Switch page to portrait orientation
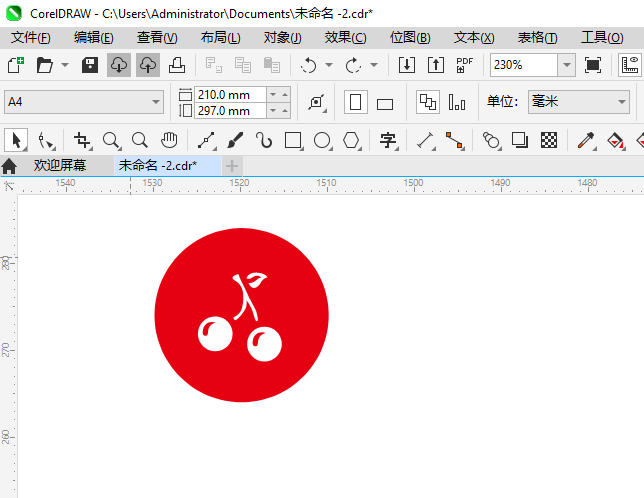644x498 pixels. pyautogui.click(x=356, y=102)
